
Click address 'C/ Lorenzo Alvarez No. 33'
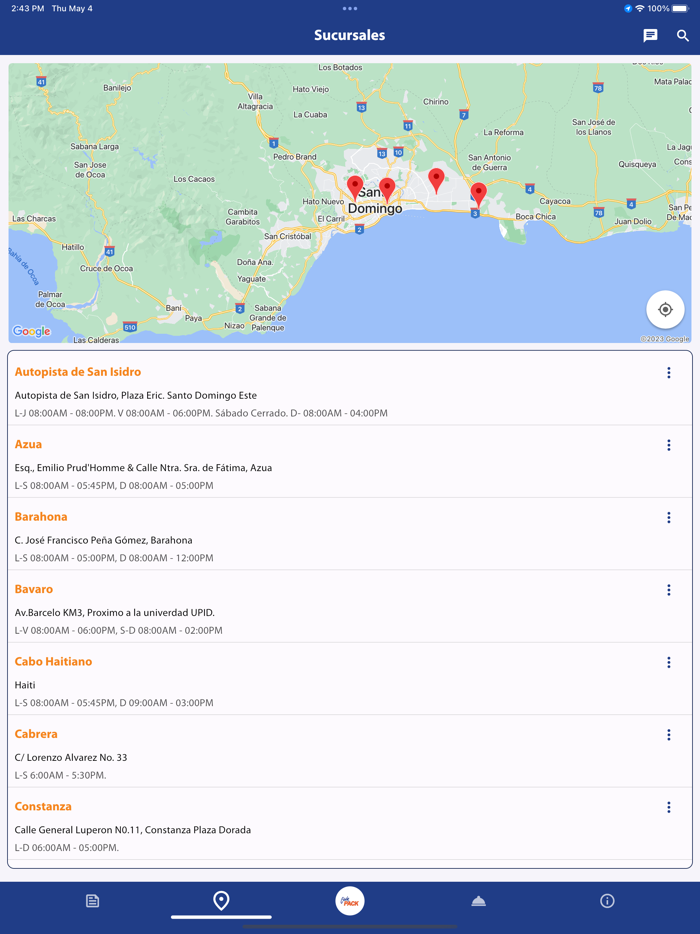71,758
